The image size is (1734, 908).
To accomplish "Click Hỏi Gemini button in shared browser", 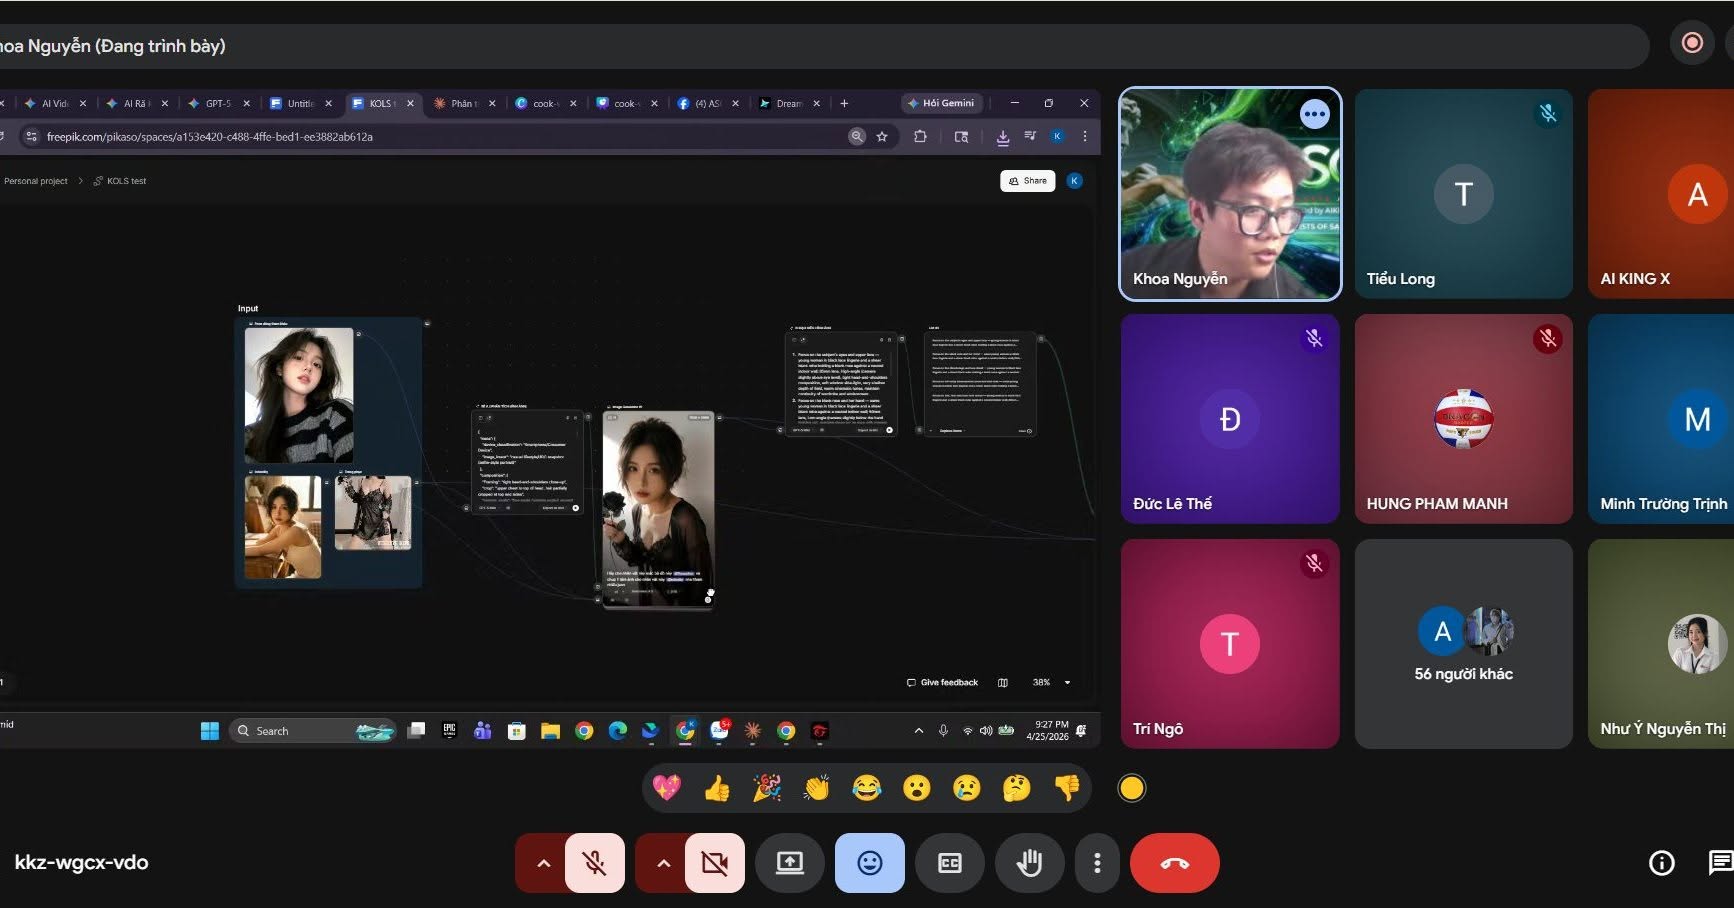I will [942, 103].
